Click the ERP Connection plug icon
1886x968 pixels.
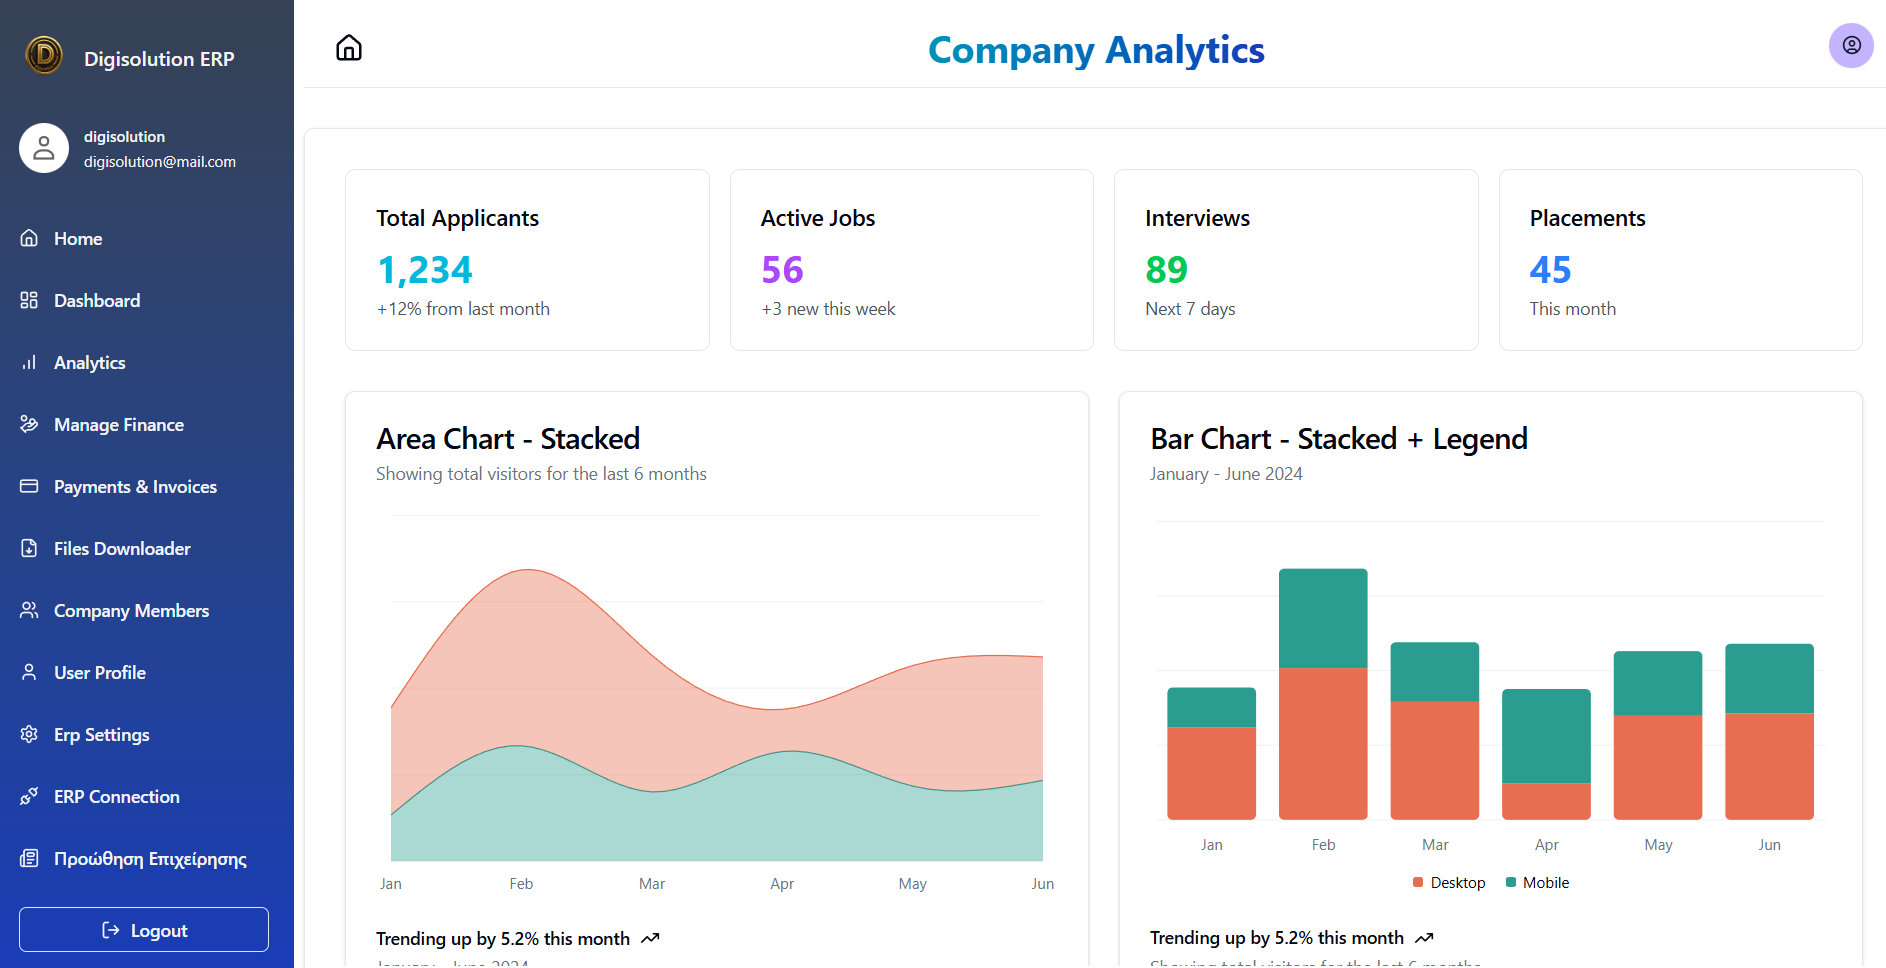29,797
